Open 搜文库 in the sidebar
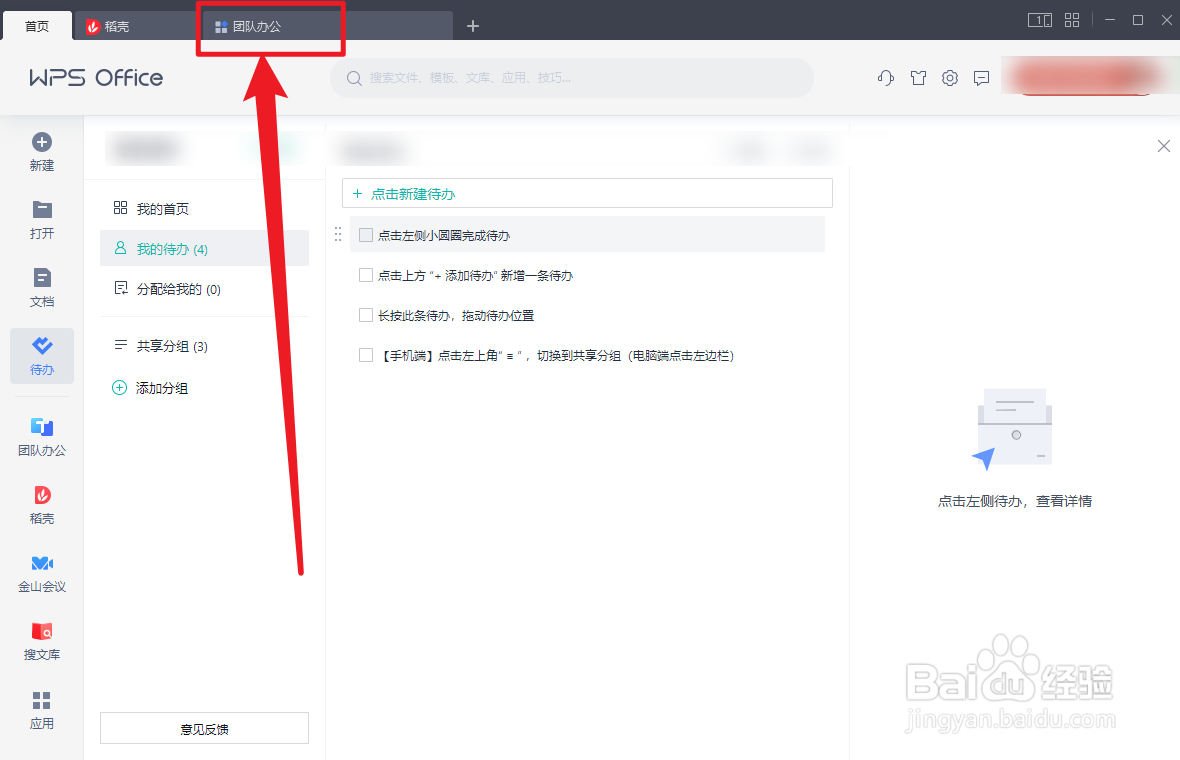The width and height of the screenshot is (1180, 760). pos(41,640)
